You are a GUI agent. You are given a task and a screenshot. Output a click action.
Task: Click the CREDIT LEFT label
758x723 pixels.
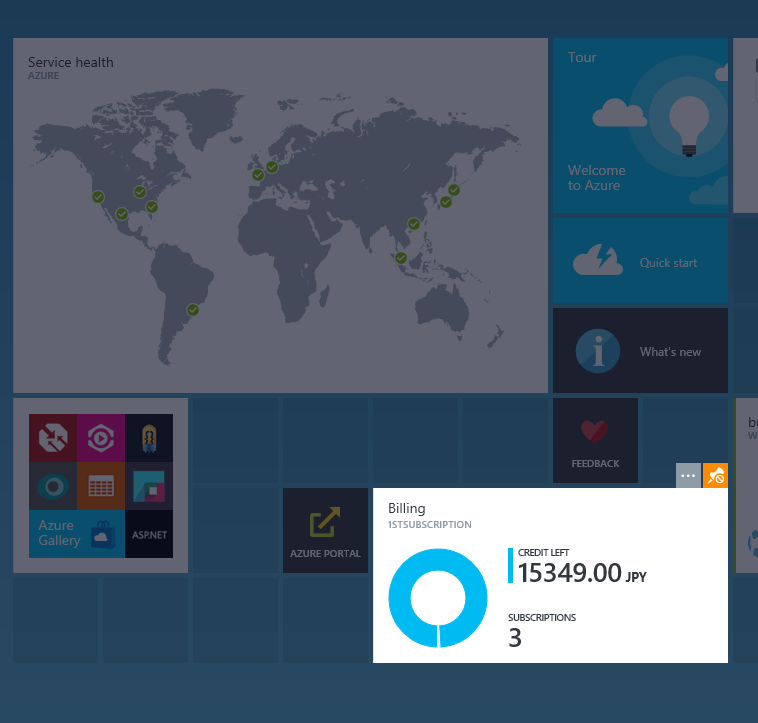(x=543, y=552)
